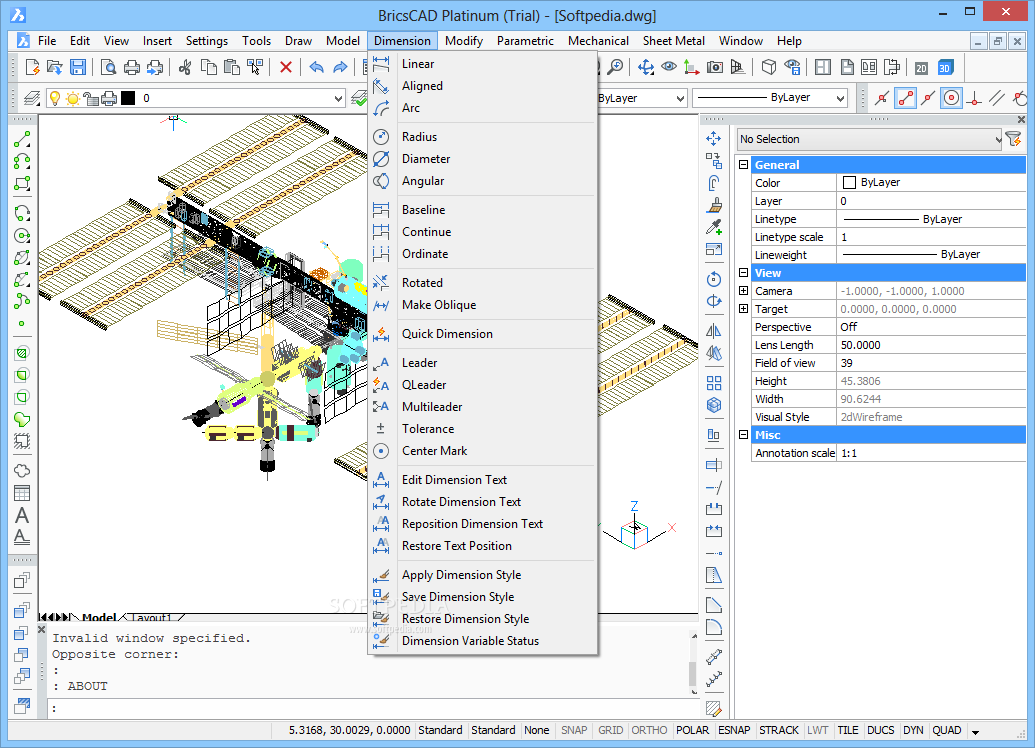The width and height of the screenshot is (1035, 748).
Task: Collapse the Misc properties section
Action: 744,435
